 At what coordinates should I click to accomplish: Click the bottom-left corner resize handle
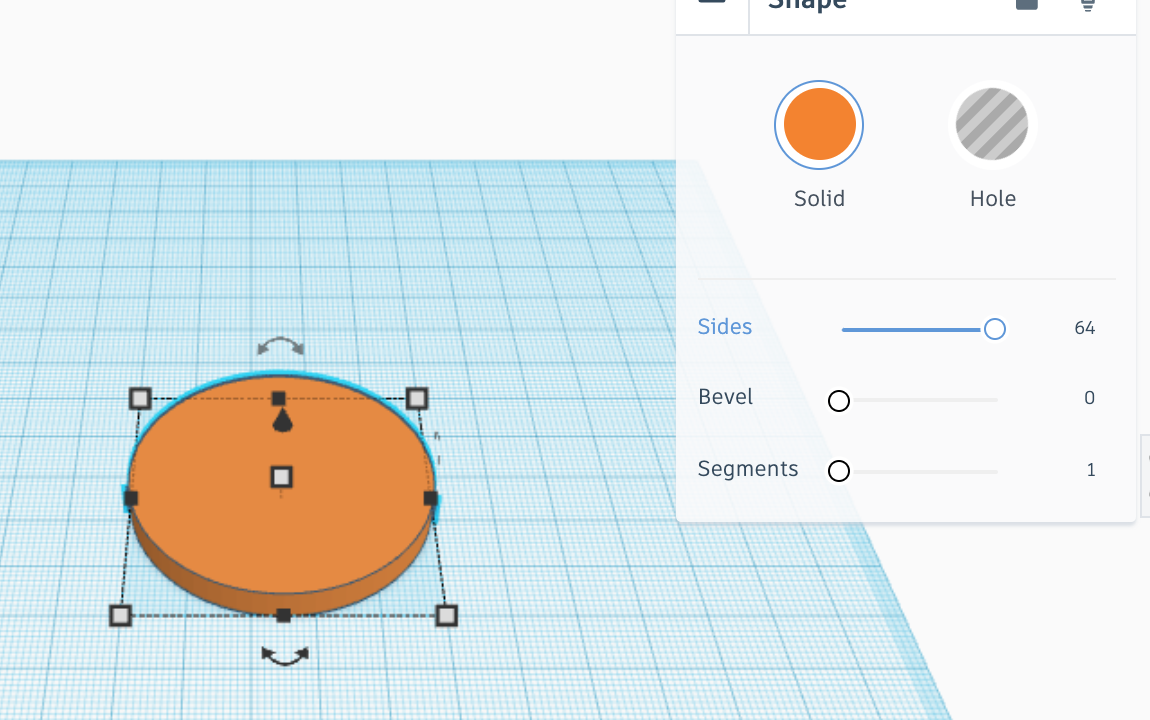[x=120, y=615]
